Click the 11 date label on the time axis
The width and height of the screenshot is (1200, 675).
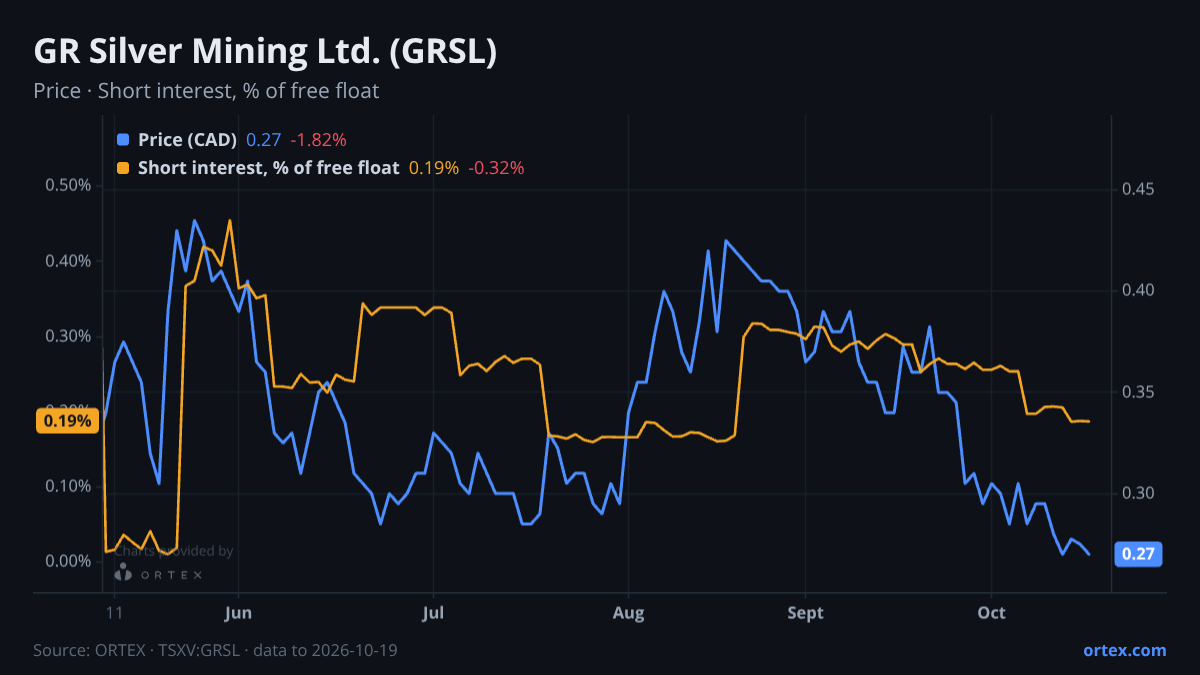114,612
